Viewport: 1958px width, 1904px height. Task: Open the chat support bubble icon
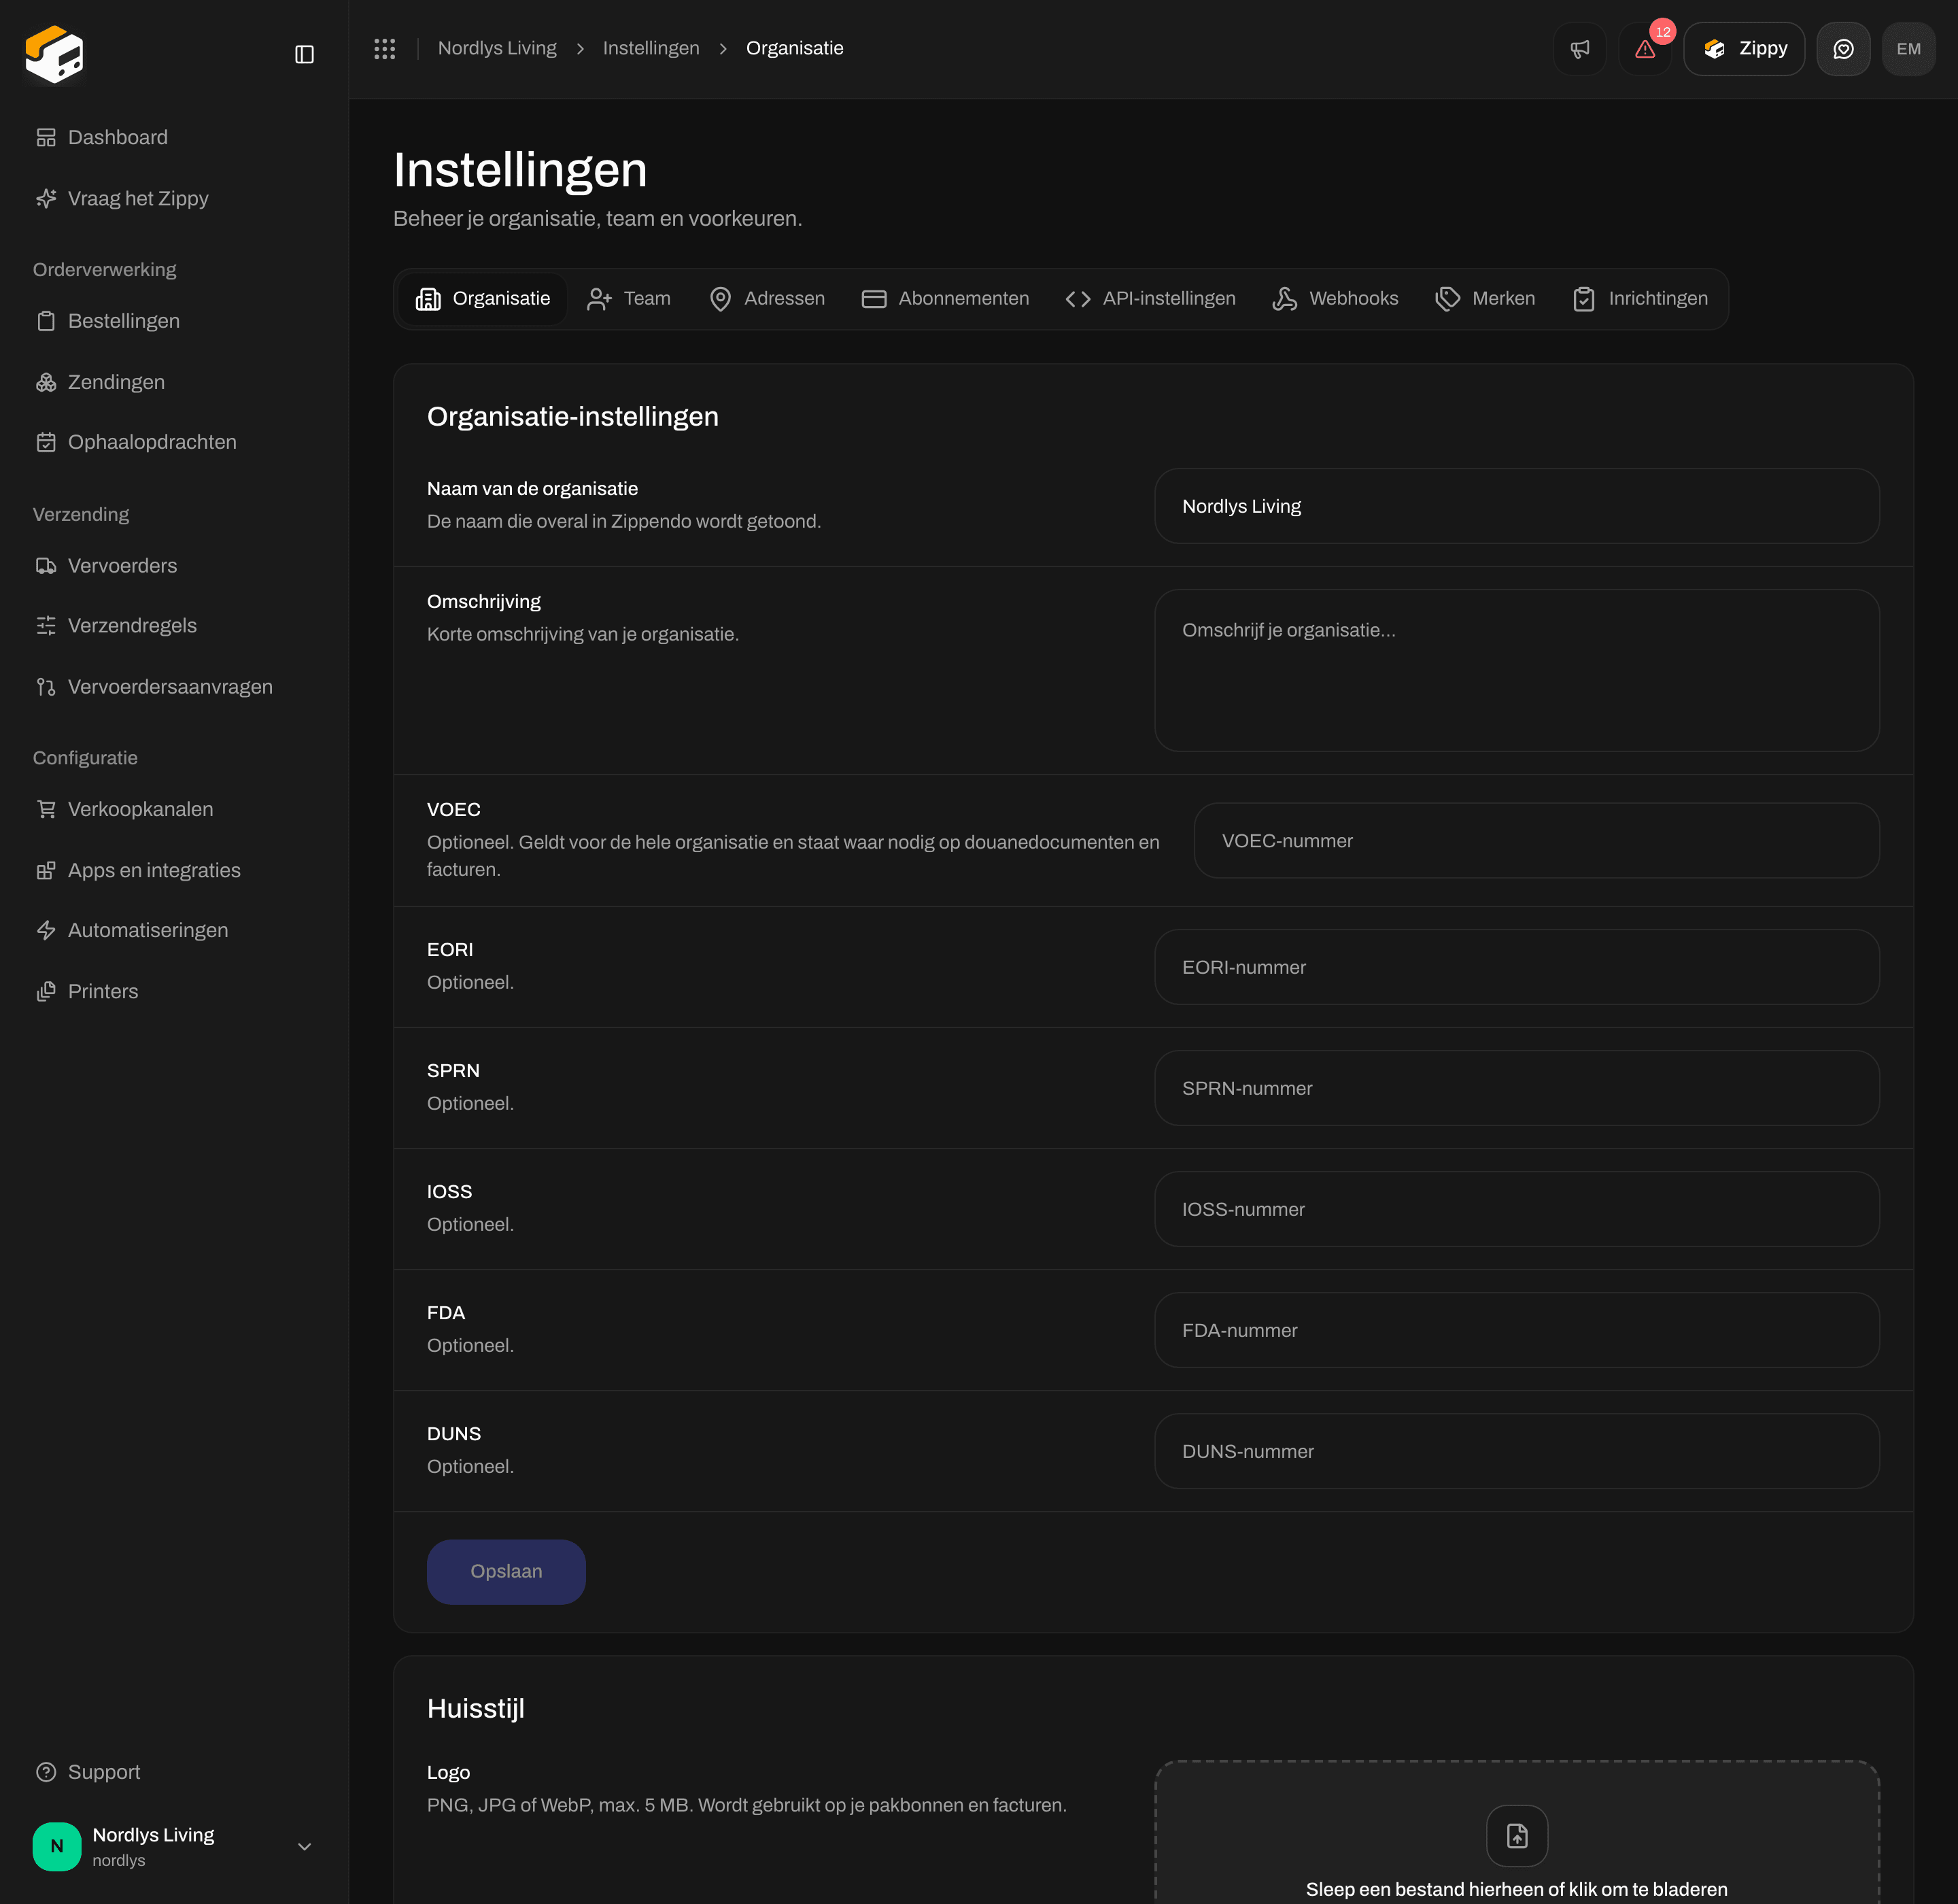pyautogui.click(x=1843, y=49)
